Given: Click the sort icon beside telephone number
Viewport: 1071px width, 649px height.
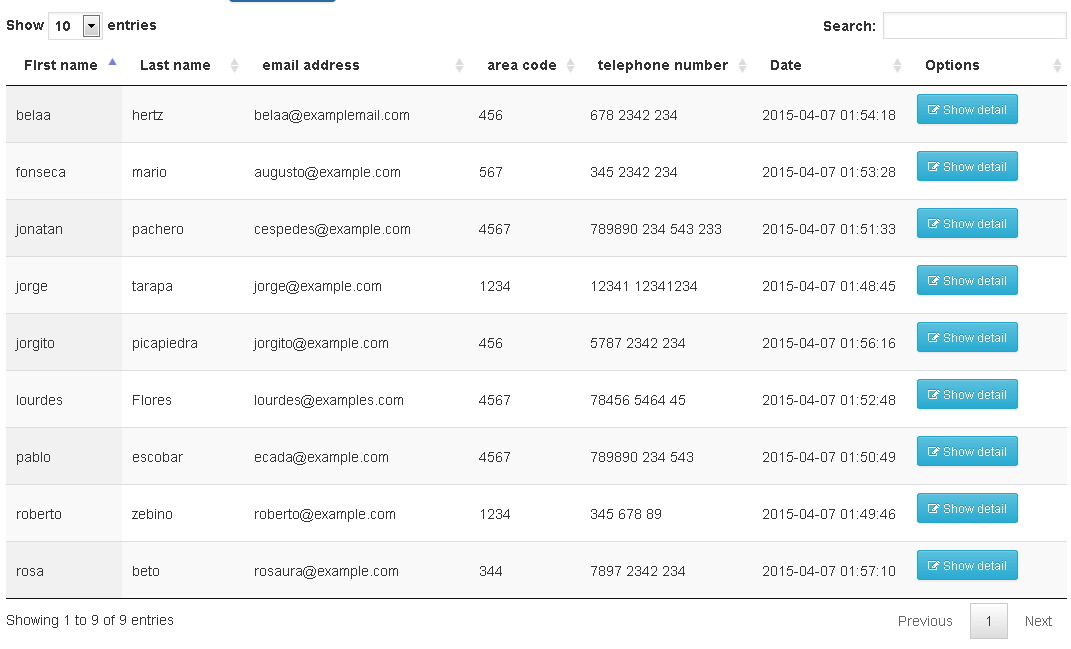Looking at the screenshot, I should (x=742, y=64).
